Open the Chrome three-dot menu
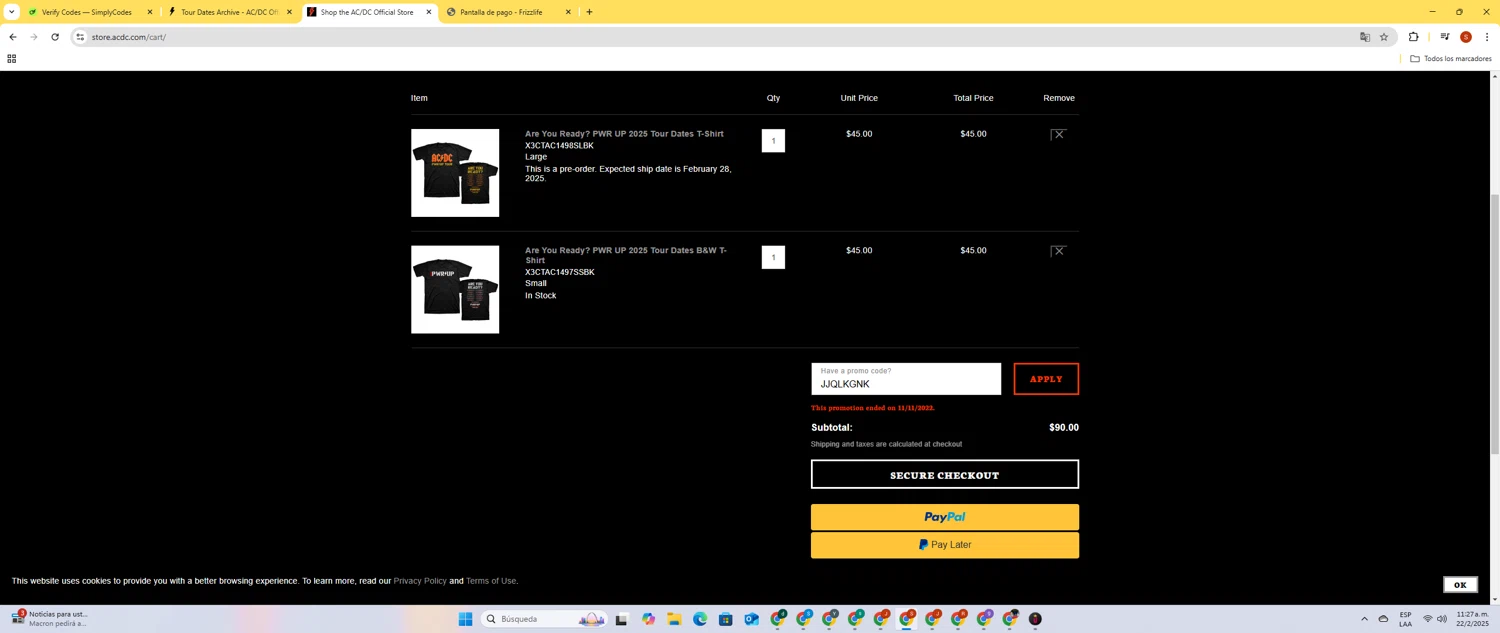This screenshot has width=1500, height=633. (x=1487, y=37)
